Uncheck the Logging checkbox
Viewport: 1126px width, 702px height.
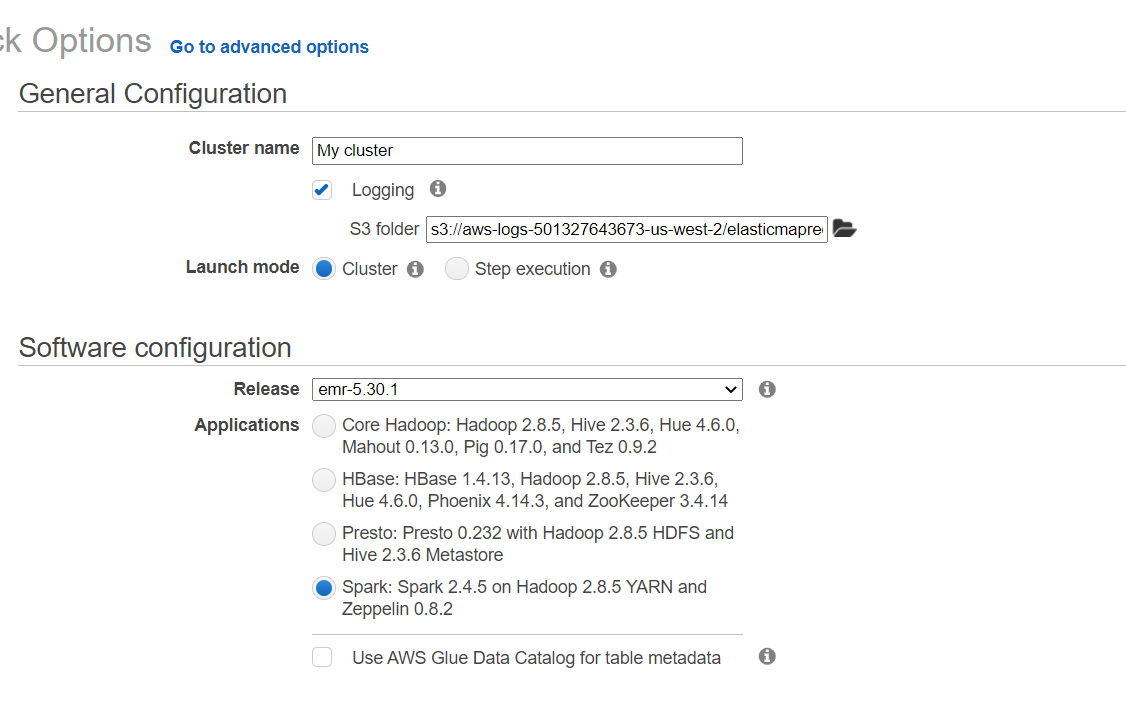[x=322, y=189]
